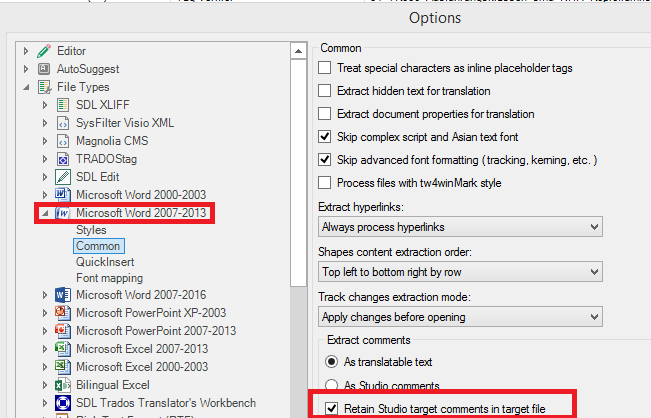Select the Microsoft Word 2000-2003 entry
This screenshot has height=418, width=651.
pos(141,195)
